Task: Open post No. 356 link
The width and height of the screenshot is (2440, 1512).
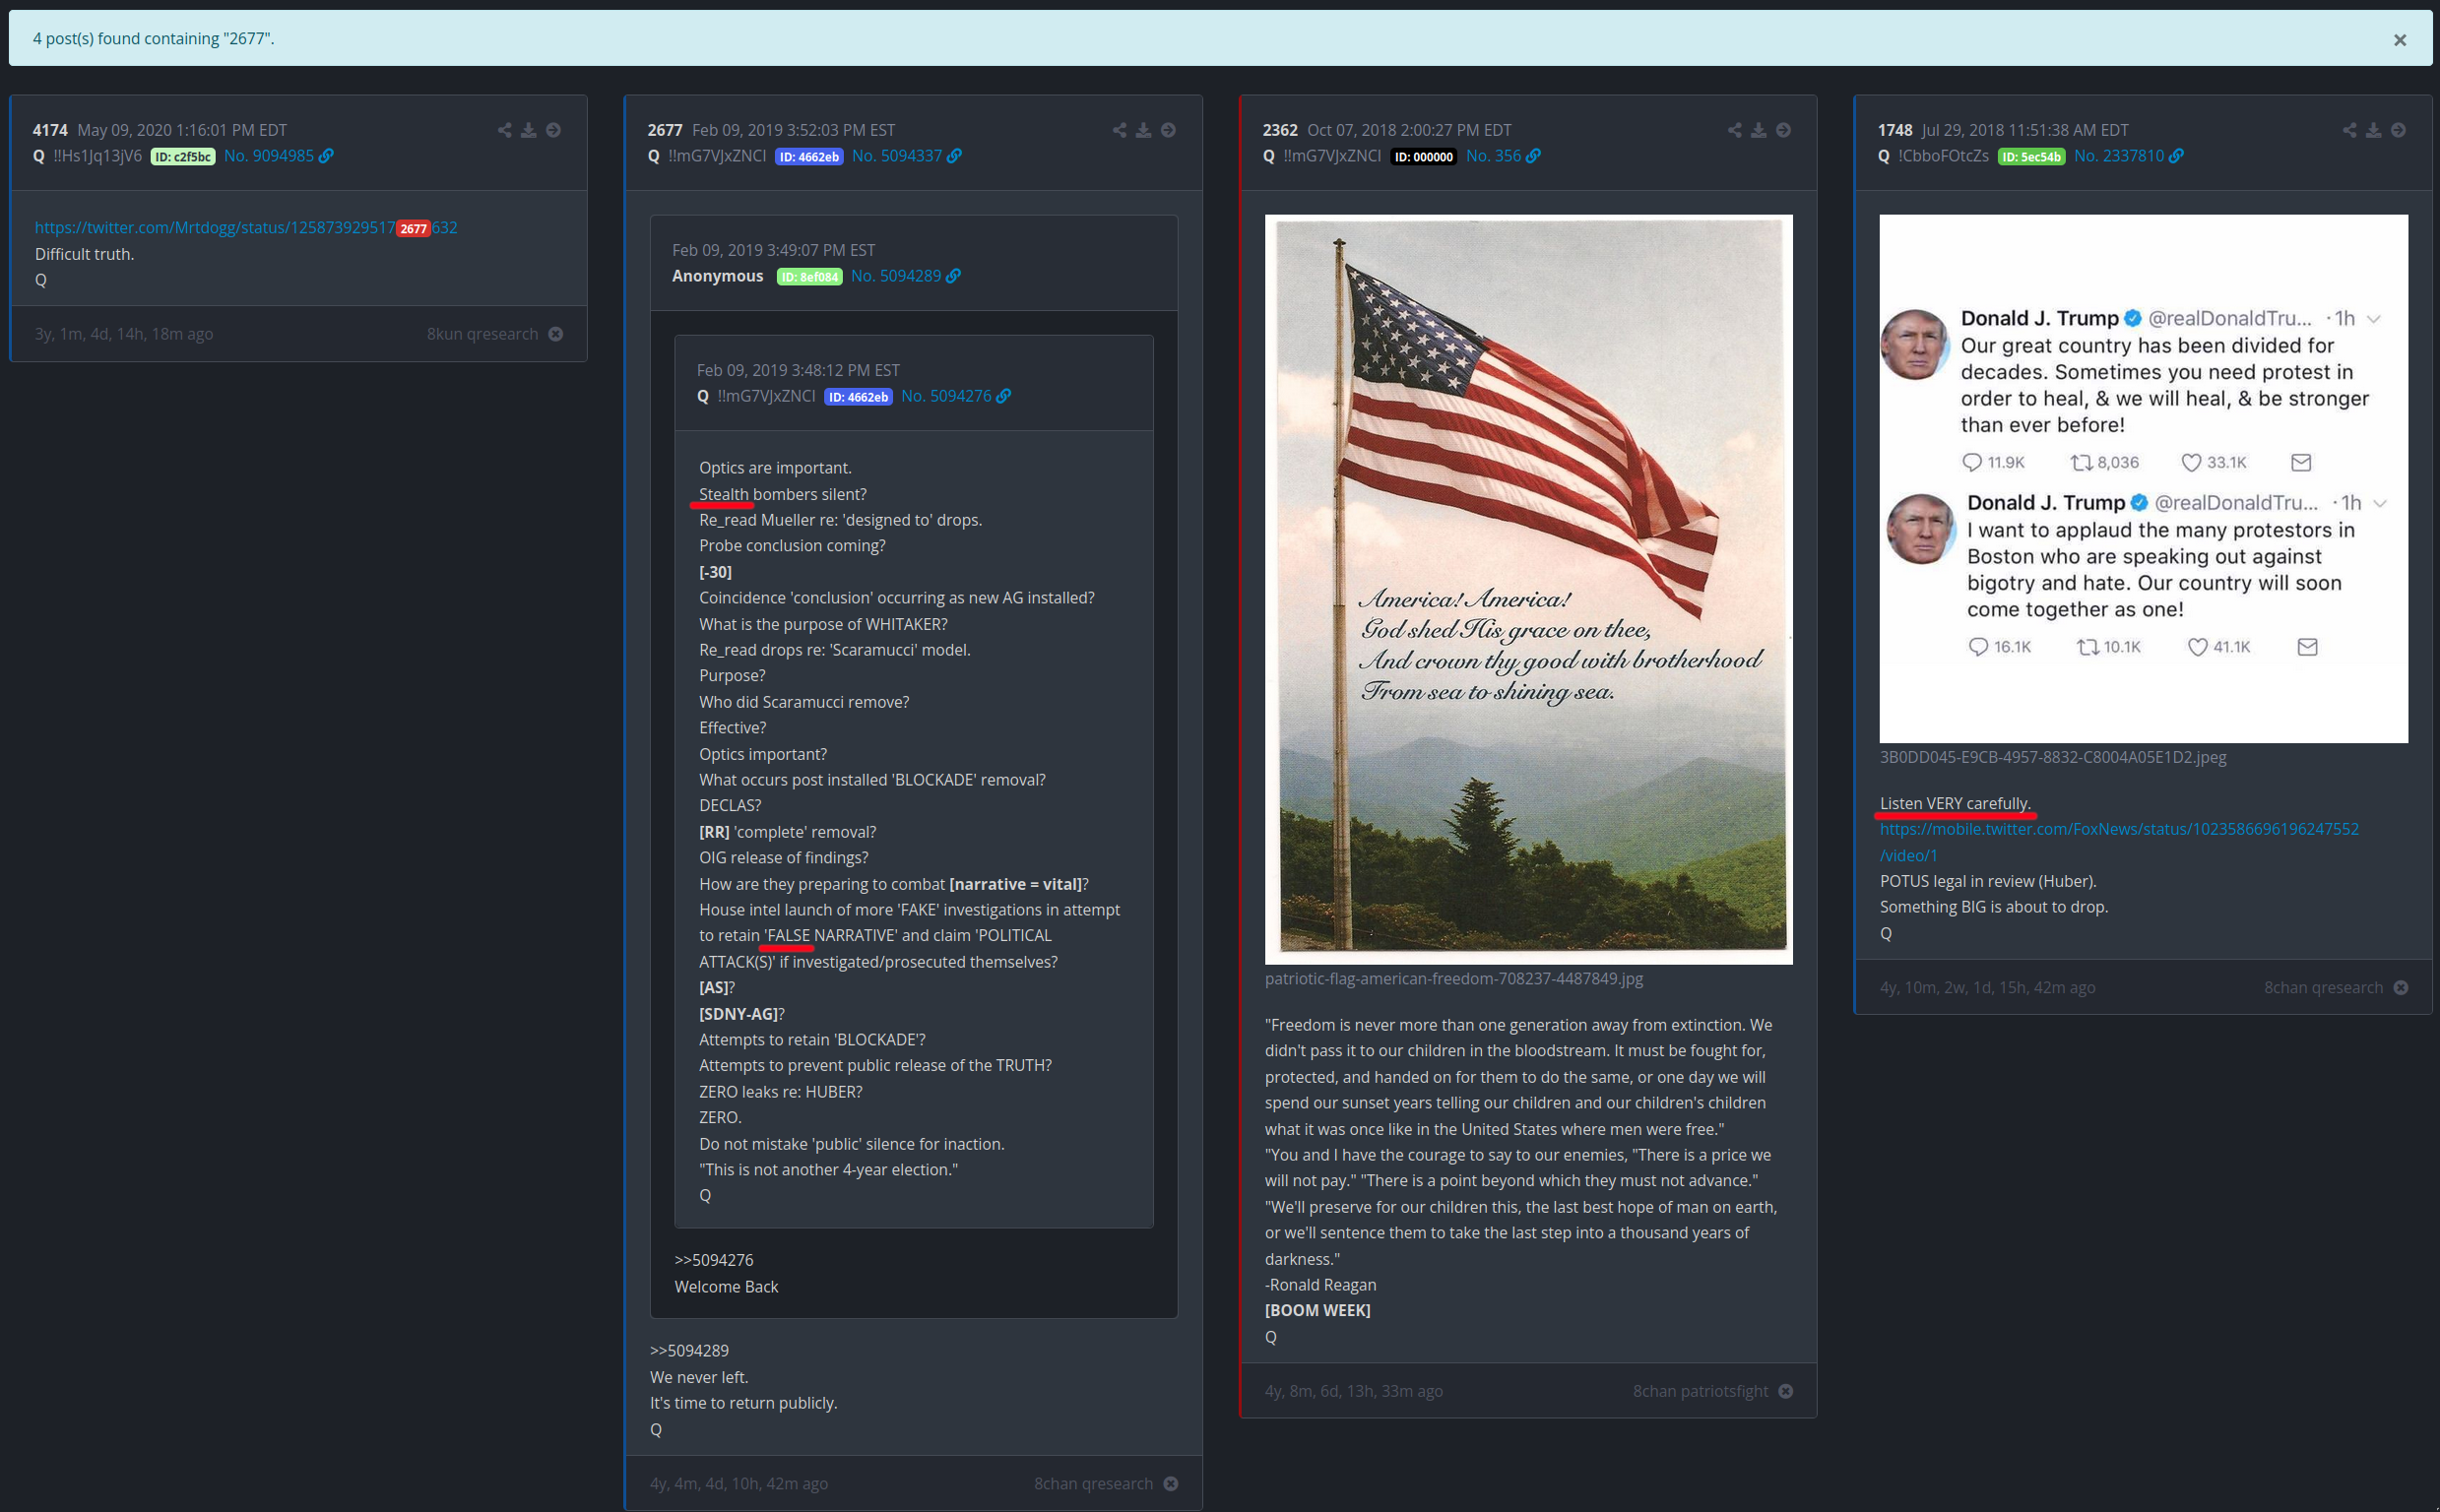Action: click(x=1493, y=156)
